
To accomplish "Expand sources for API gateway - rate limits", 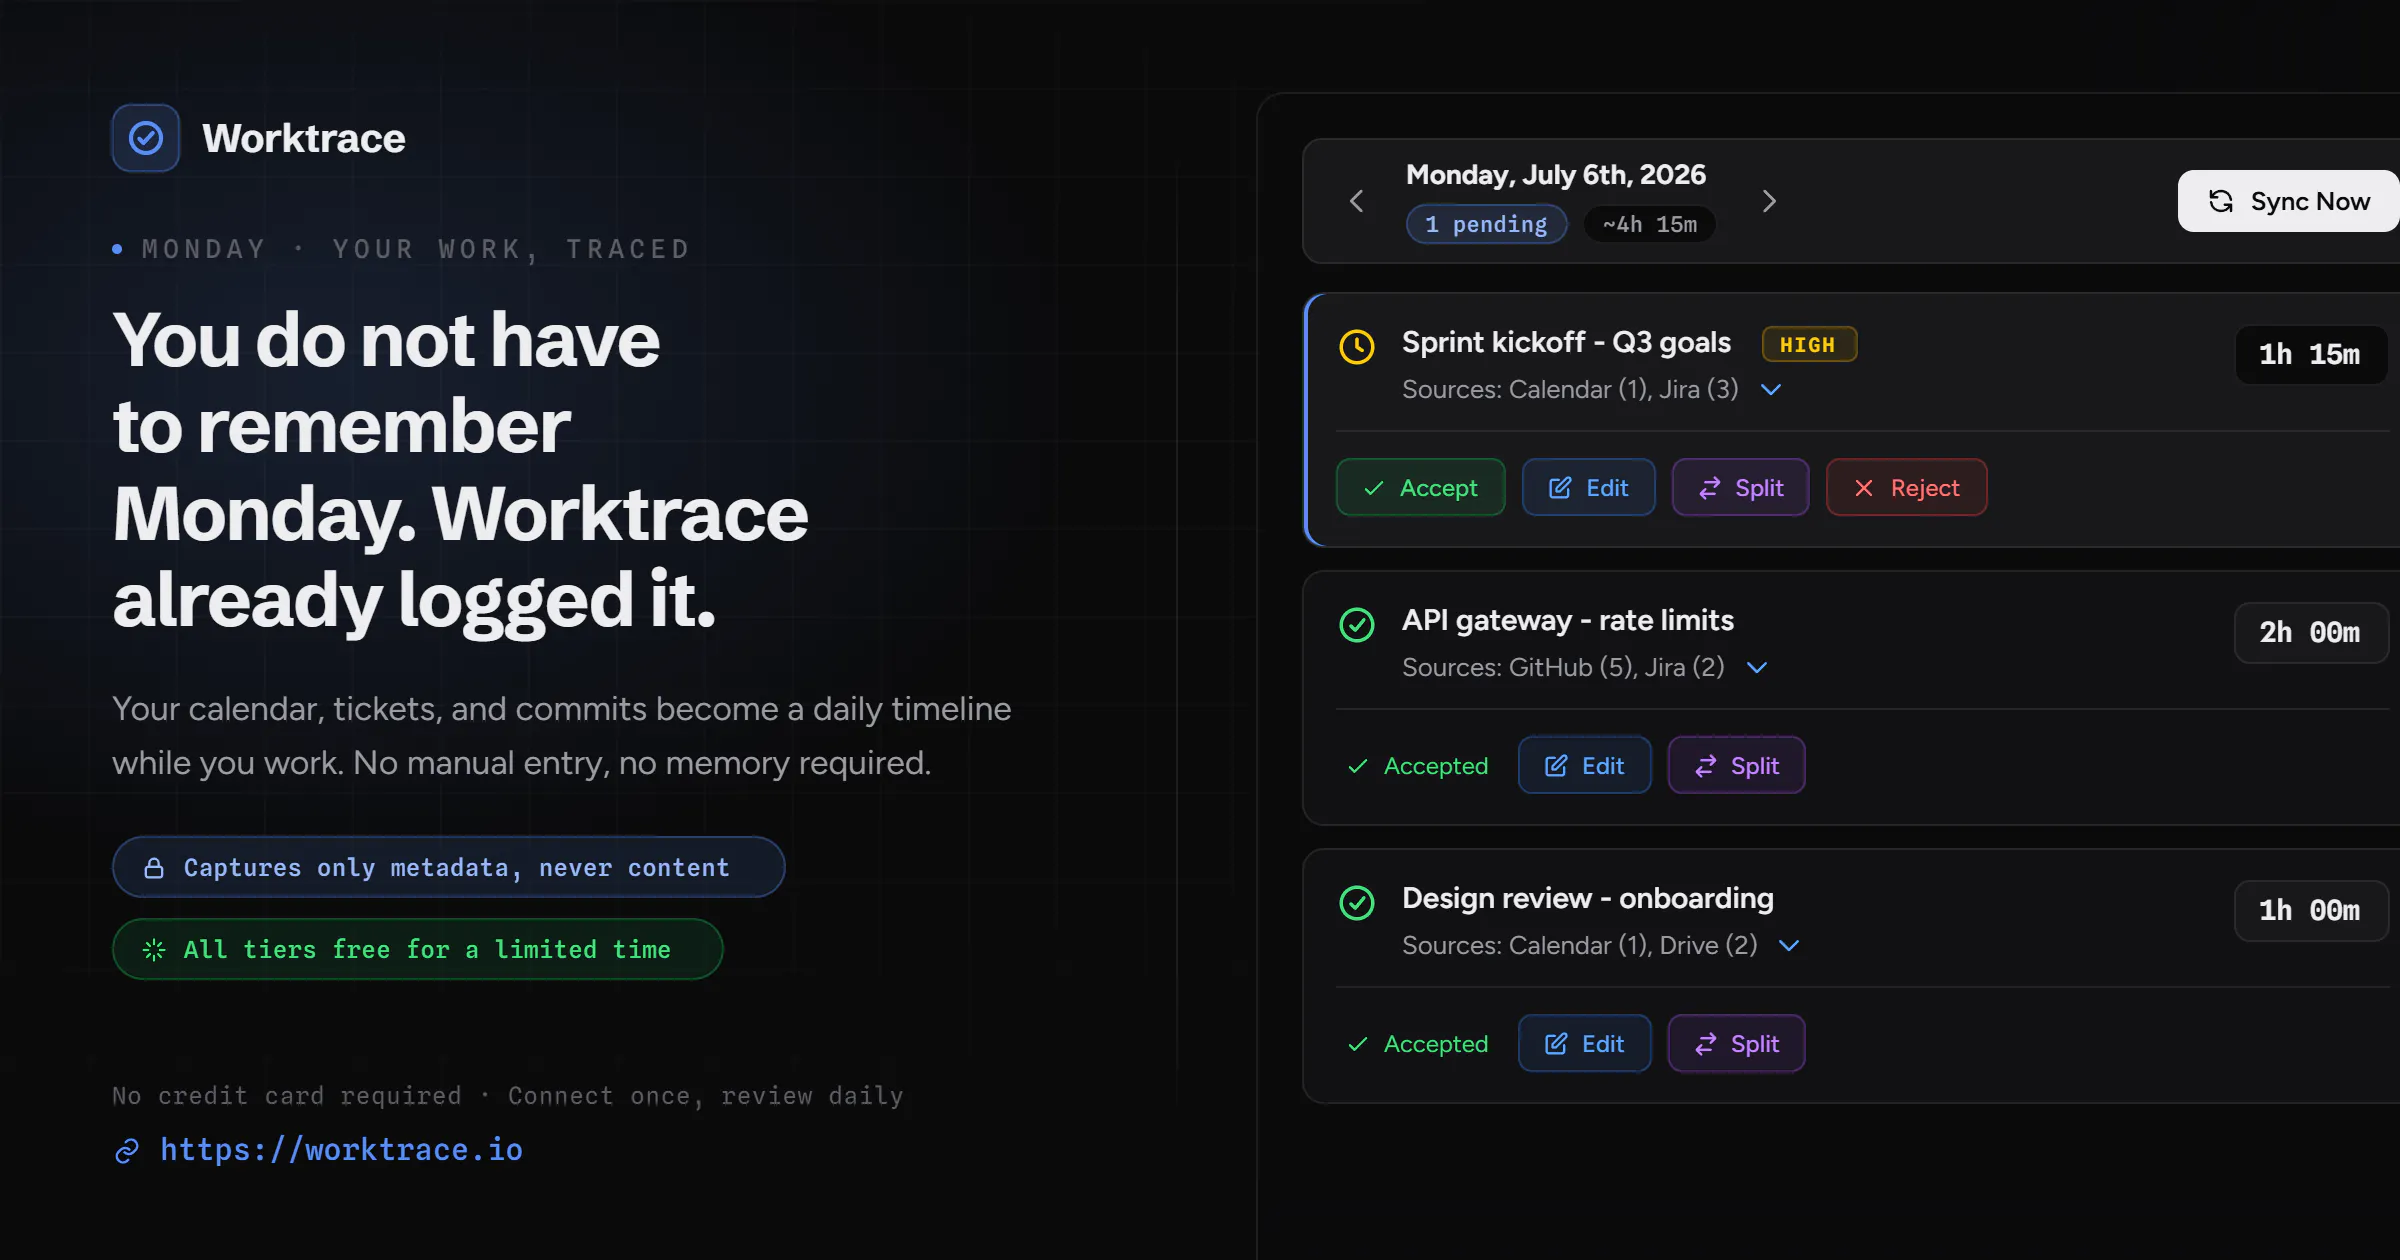I will click(x=1757, y=667).
